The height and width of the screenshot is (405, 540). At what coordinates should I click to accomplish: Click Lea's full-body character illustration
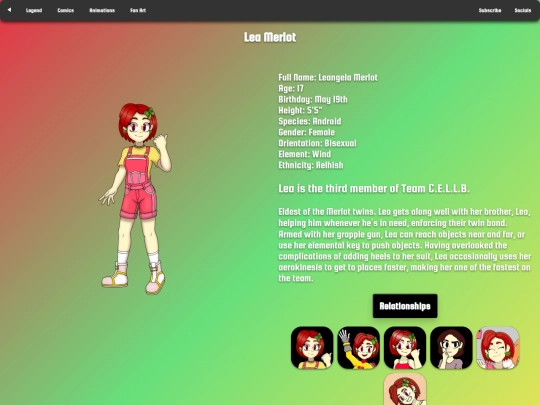tap(135, 199)
